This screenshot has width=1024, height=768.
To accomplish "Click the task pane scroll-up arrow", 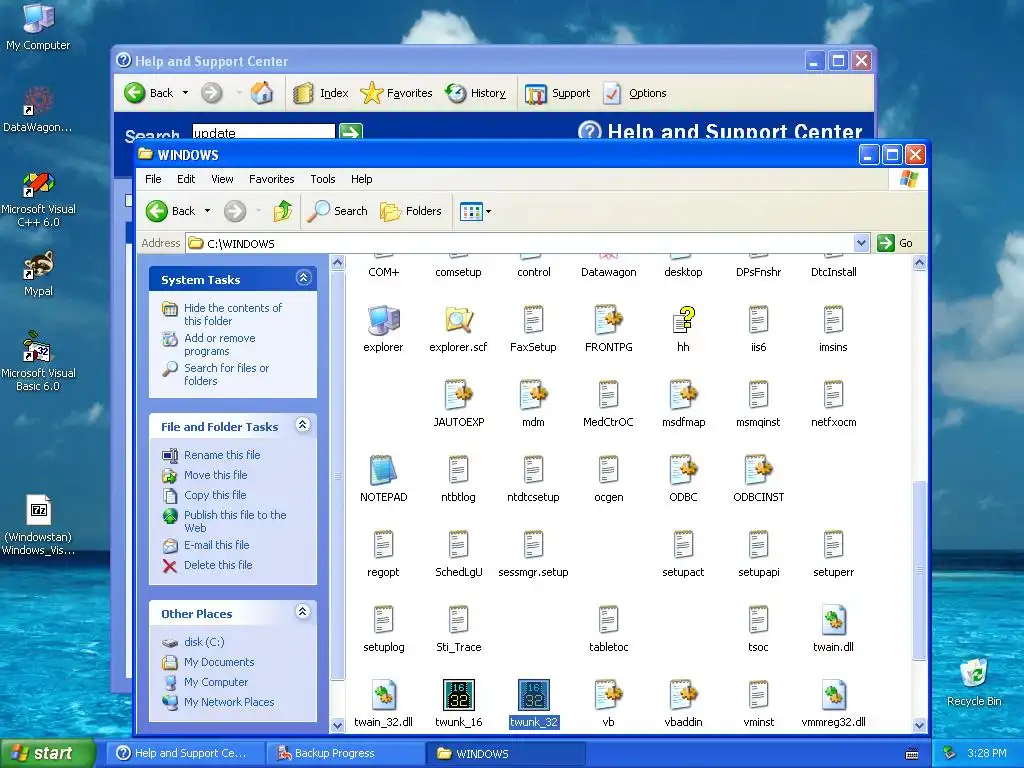I will [338, 263].
